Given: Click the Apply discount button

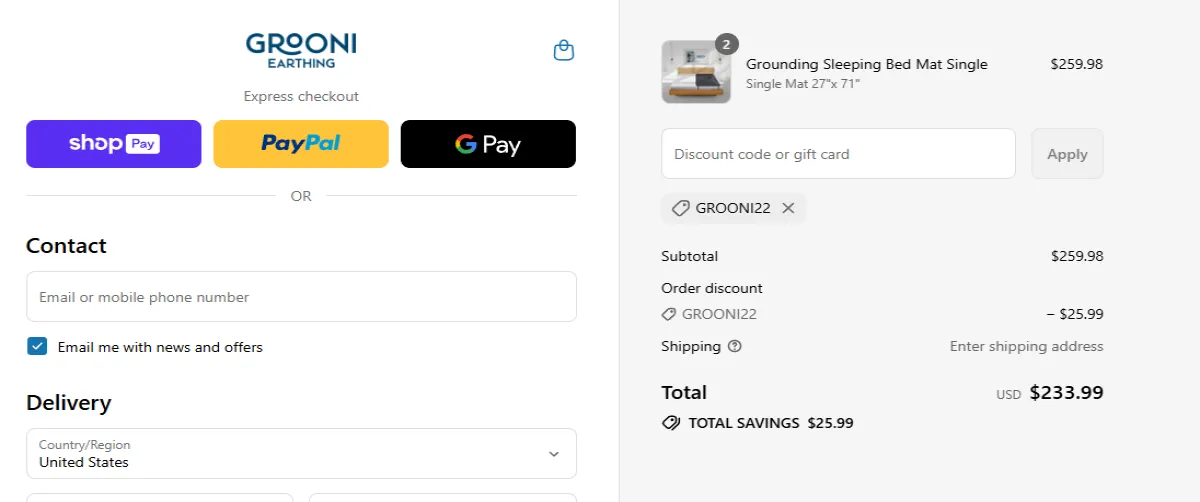Looking at the screenshot, I should pyautogui.click(x=1067, y=154).
